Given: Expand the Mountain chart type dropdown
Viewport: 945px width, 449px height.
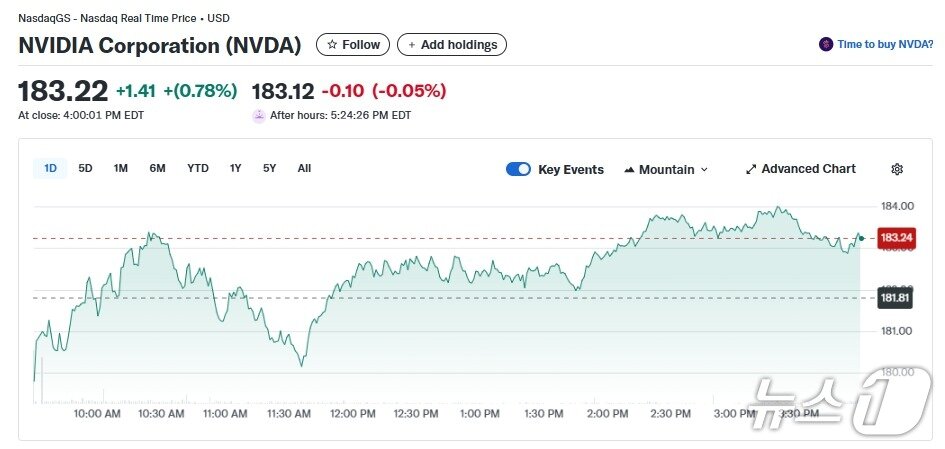Looking at the screenshot, I should tap(703, 170).
